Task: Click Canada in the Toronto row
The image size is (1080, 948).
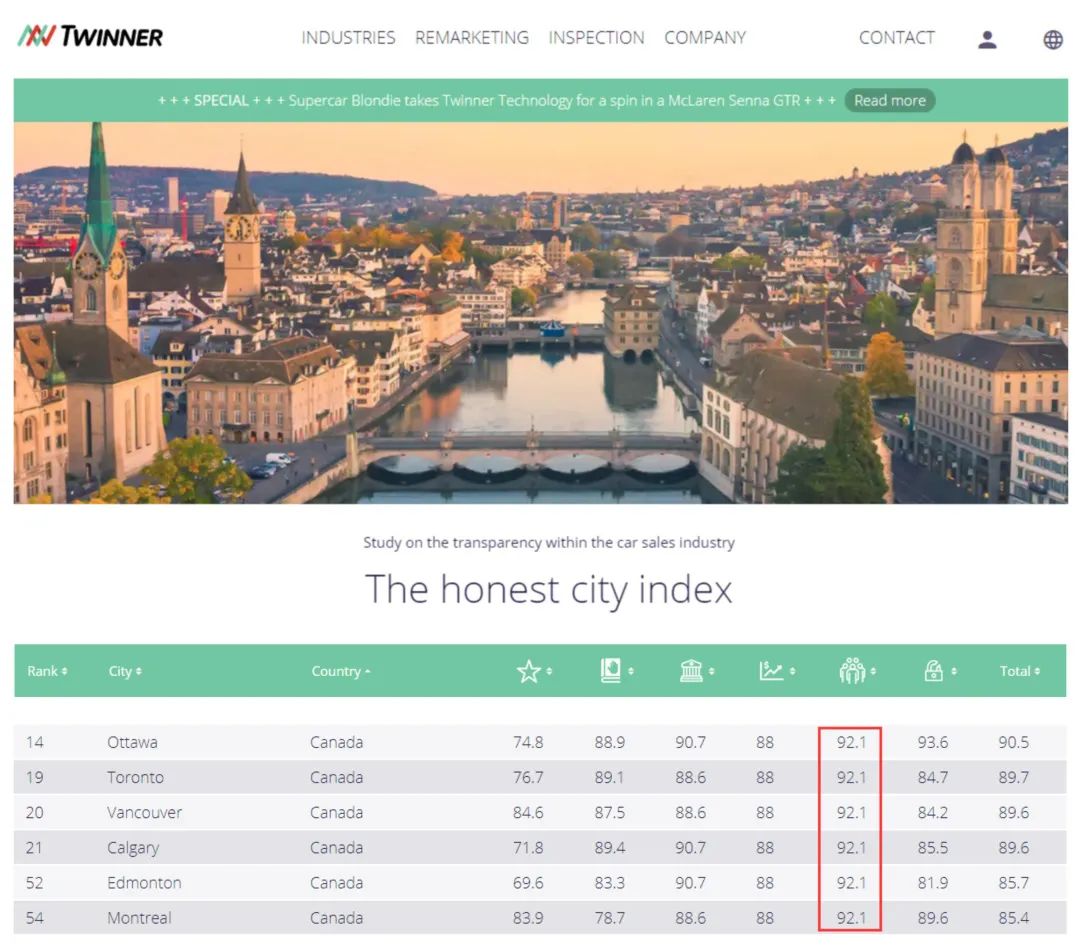Action: point(336,777)
